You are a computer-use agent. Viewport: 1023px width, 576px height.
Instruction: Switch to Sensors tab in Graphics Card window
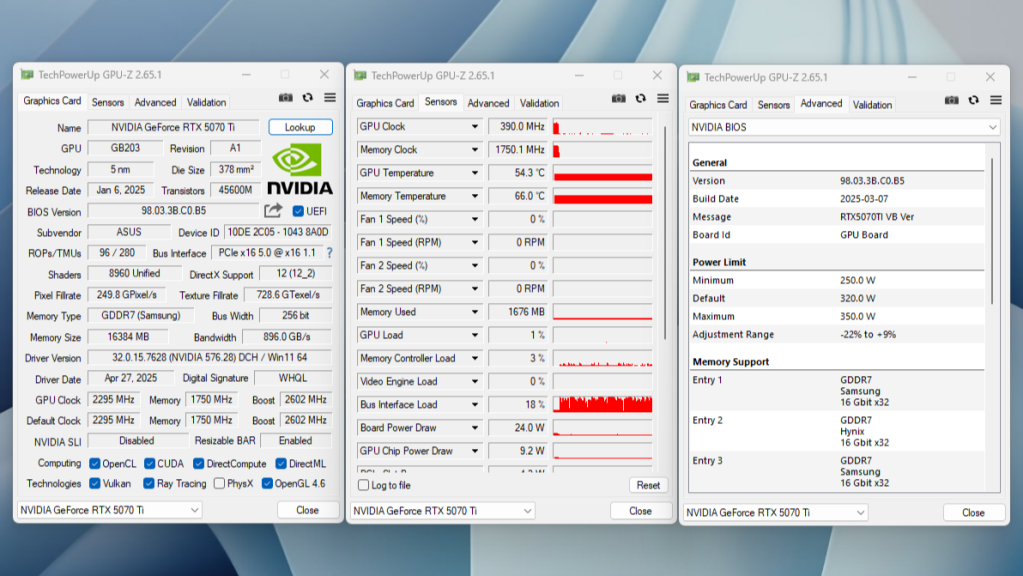pyautogui.click(x=108, y=102)
